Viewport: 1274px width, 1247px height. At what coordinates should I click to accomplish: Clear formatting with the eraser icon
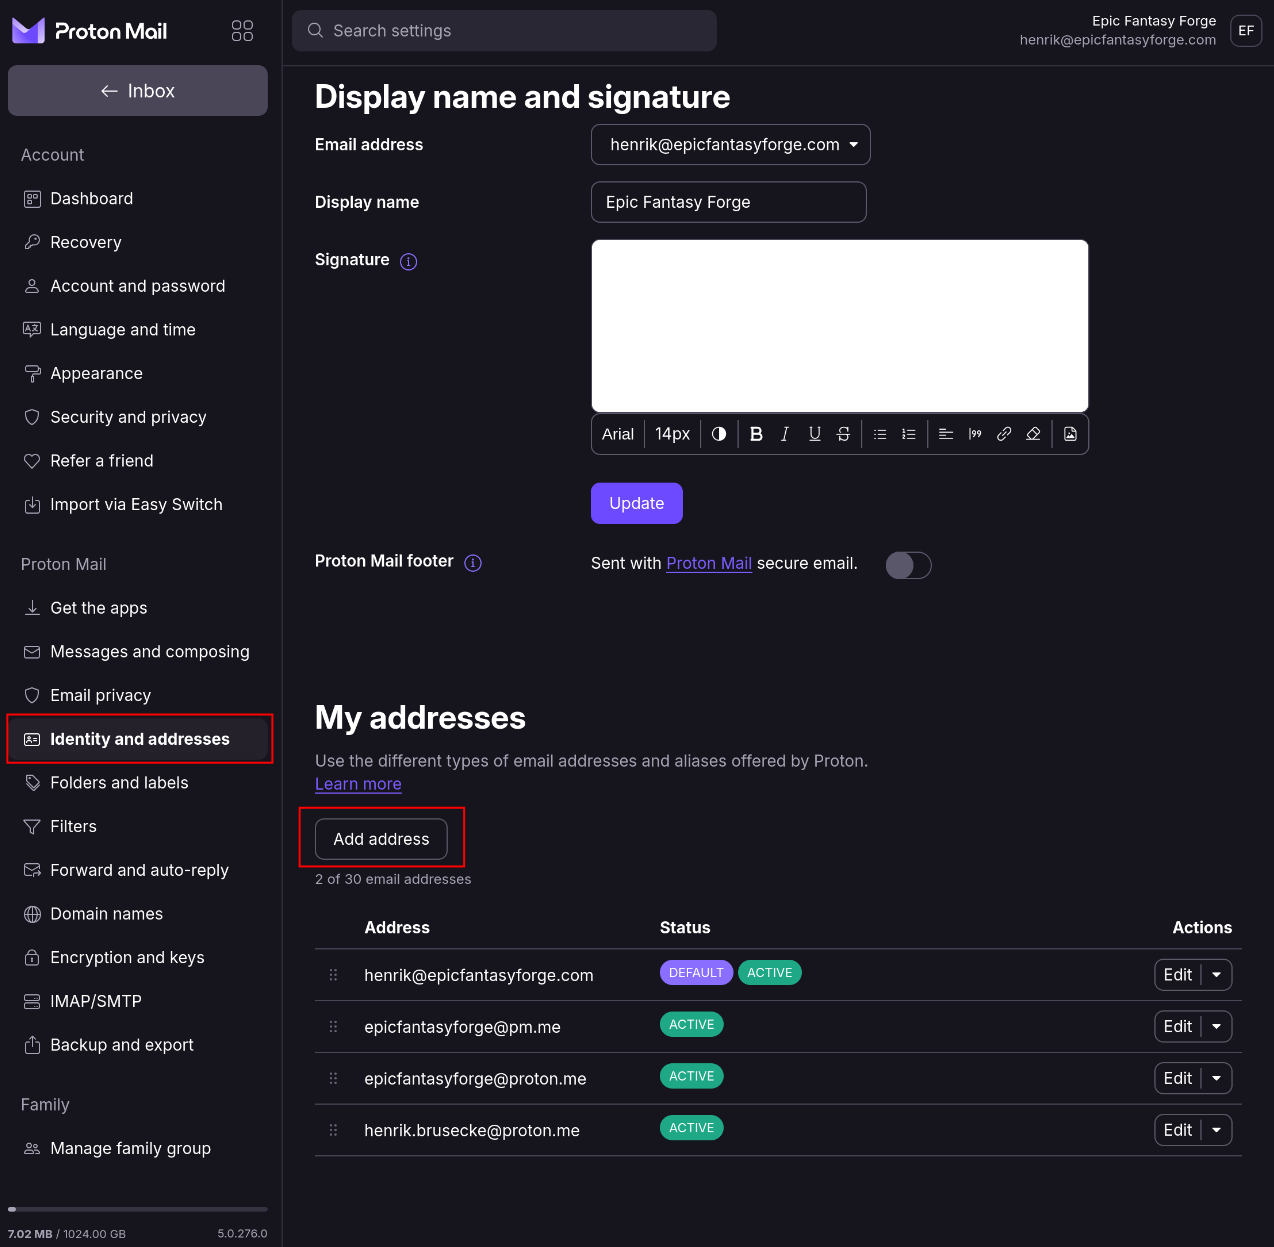pos(1033,434)
